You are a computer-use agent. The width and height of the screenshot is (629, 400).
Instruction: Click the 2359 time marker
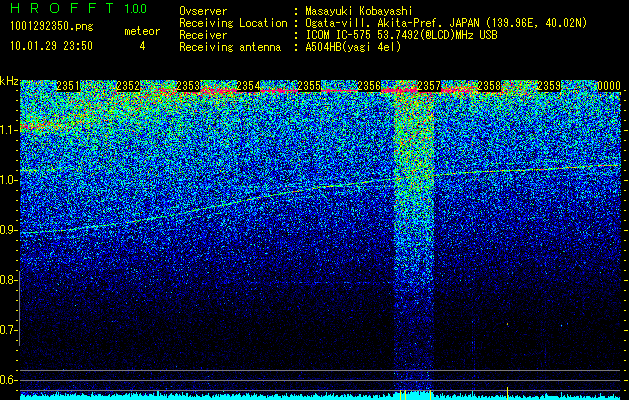click(x=549, y=86)
